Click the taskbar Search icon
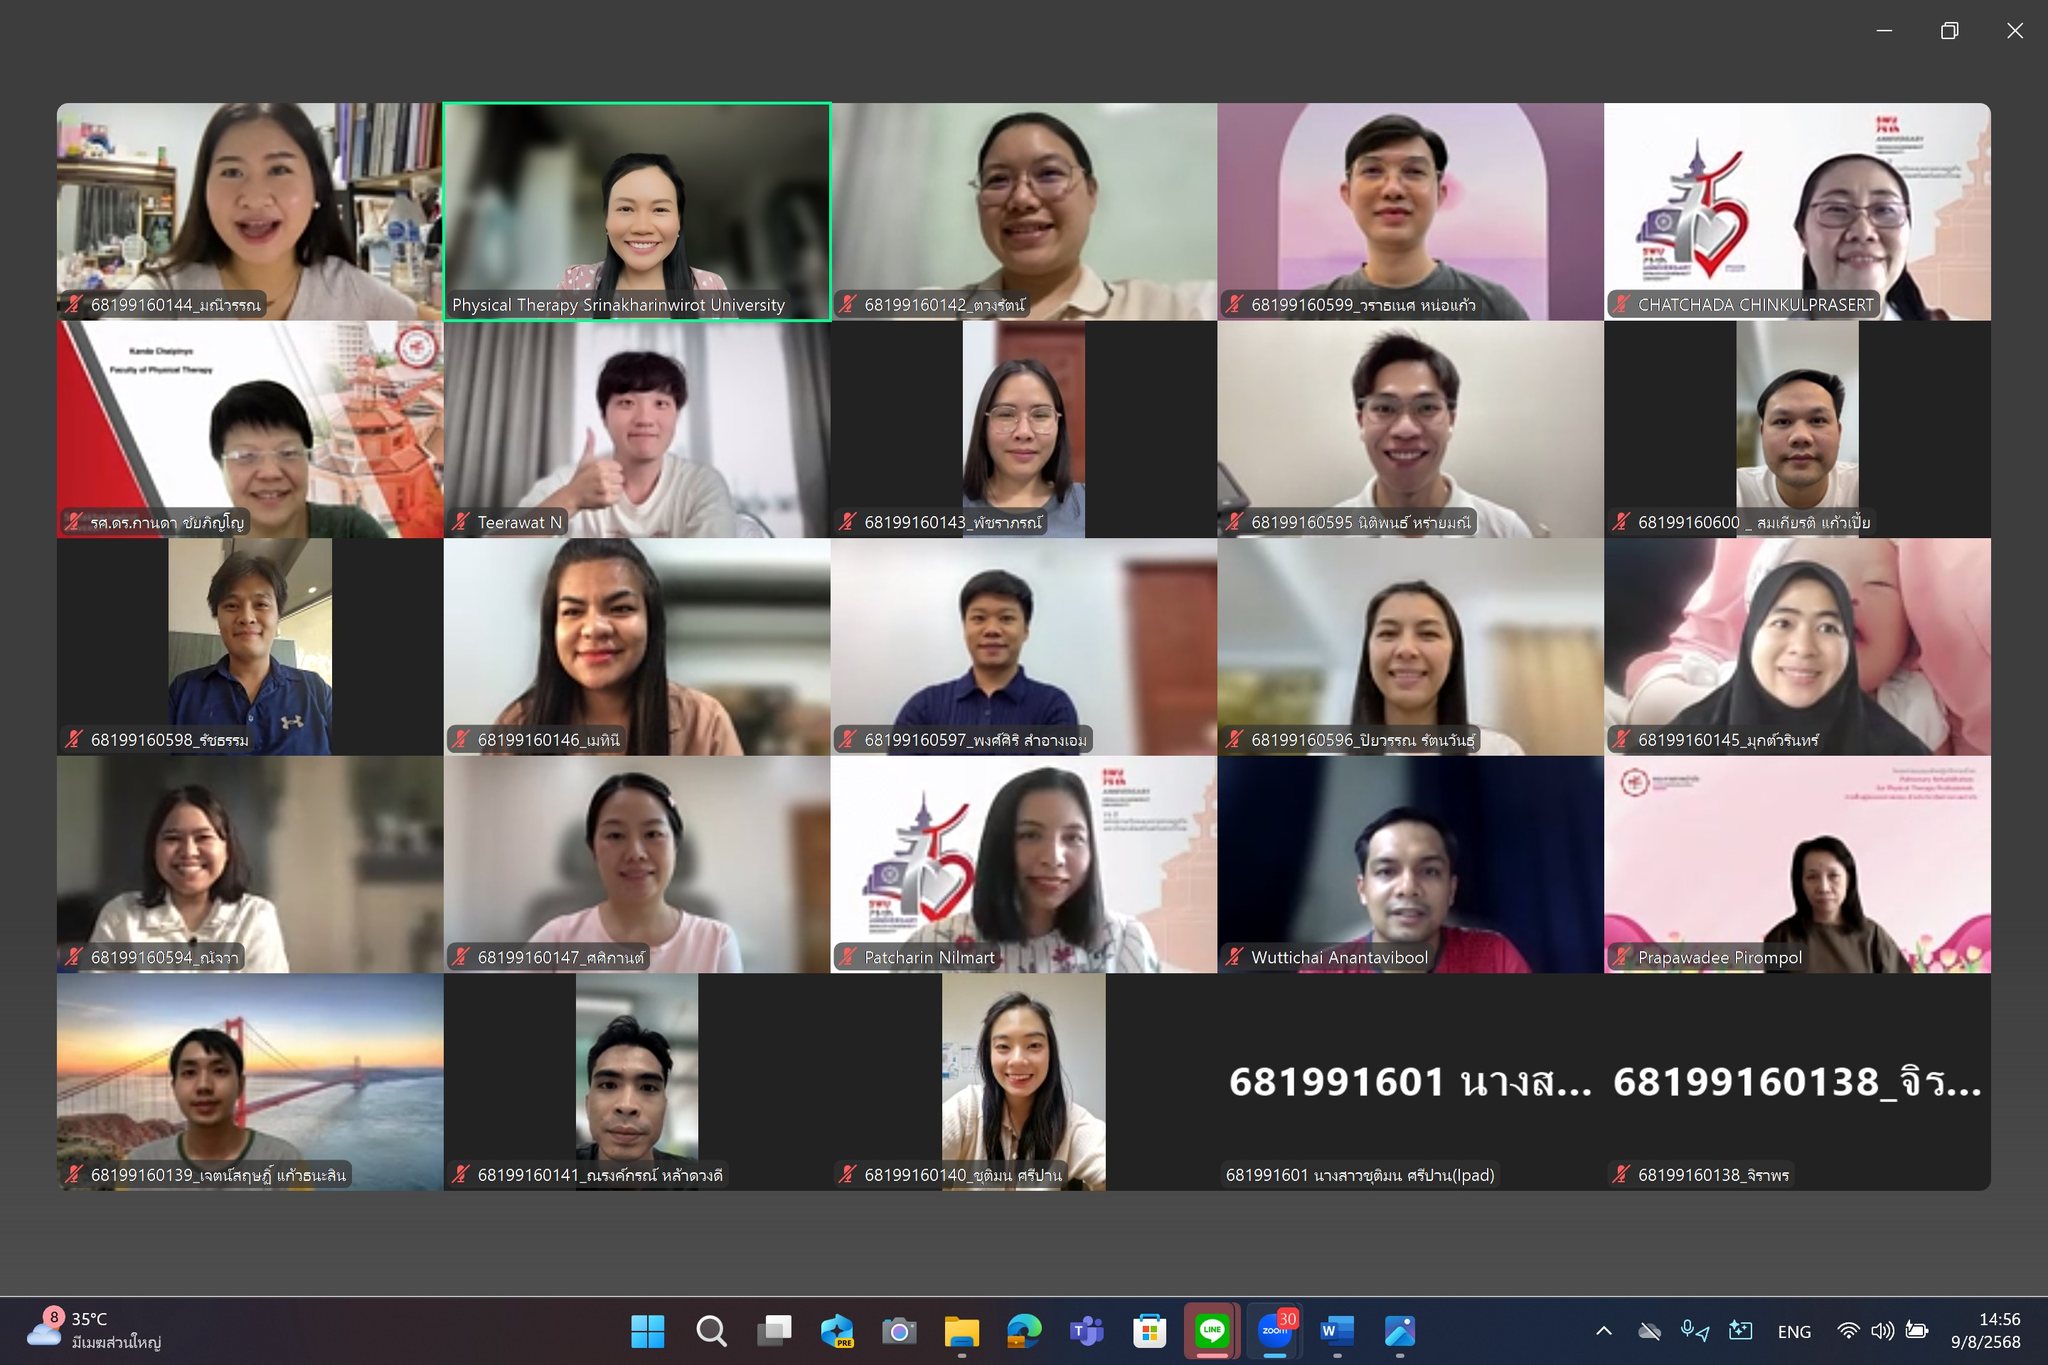Viewport: 2048px width, 1365px height. click(711, 1331)
